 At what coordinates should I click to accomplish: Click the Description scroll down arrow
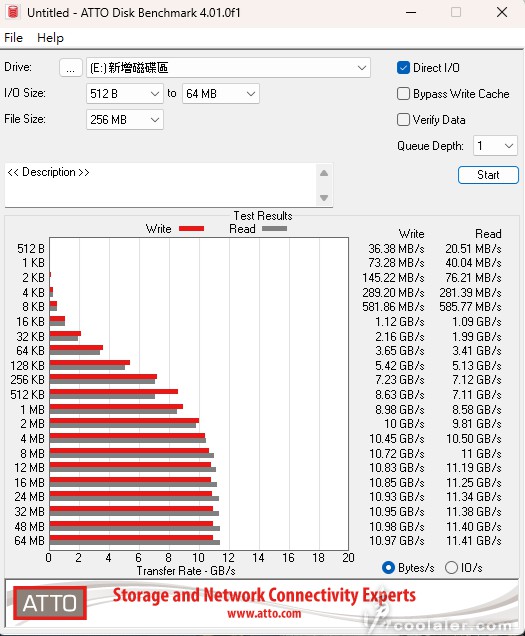pos(324,198)
